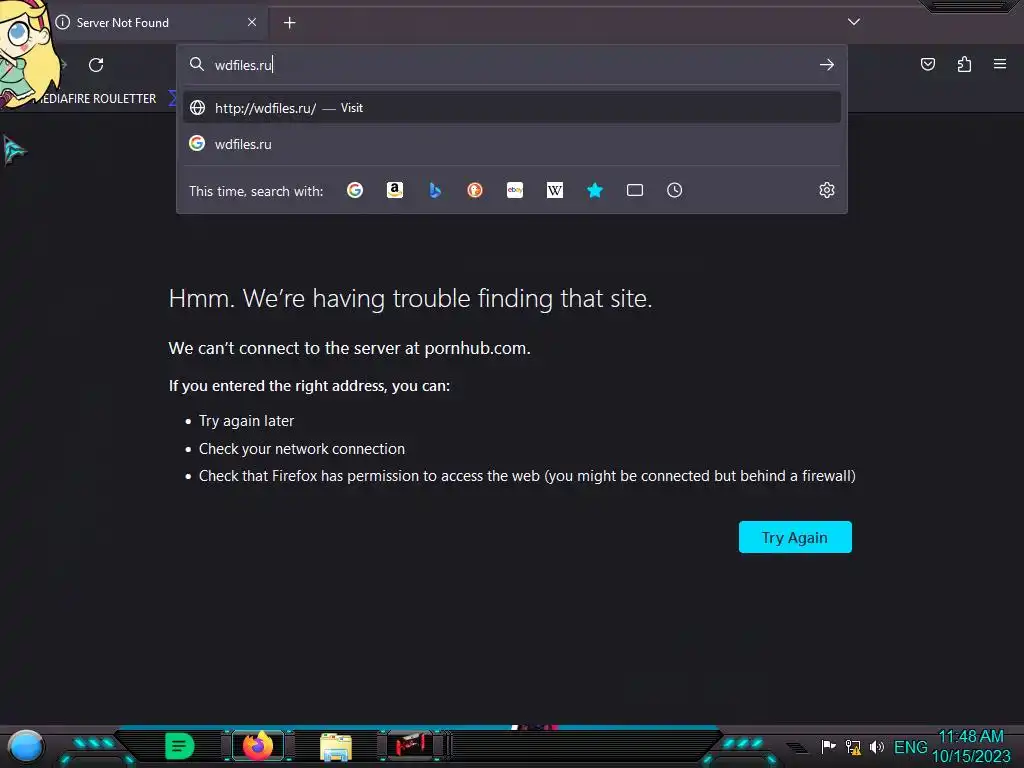Image resolution: width=1024 pixels, height=768 pixels.
Task: Search with DuckDuckGo icon this time
Action: pyautogui.click(x=475, y=190)
